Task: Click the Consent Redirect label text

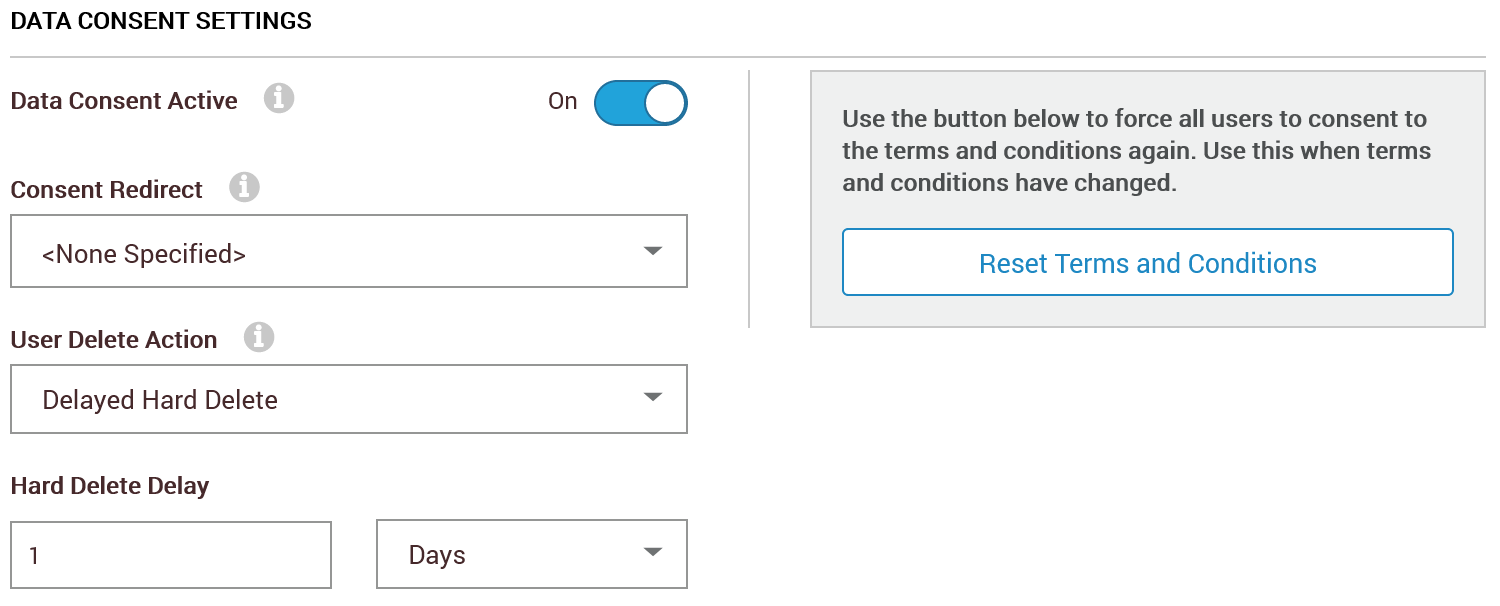Action: (107, 190)
